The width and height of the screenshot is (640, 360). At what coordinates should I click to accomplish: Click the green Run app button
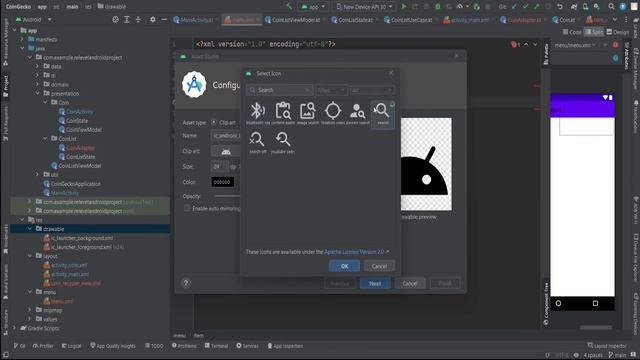[404, 7]
